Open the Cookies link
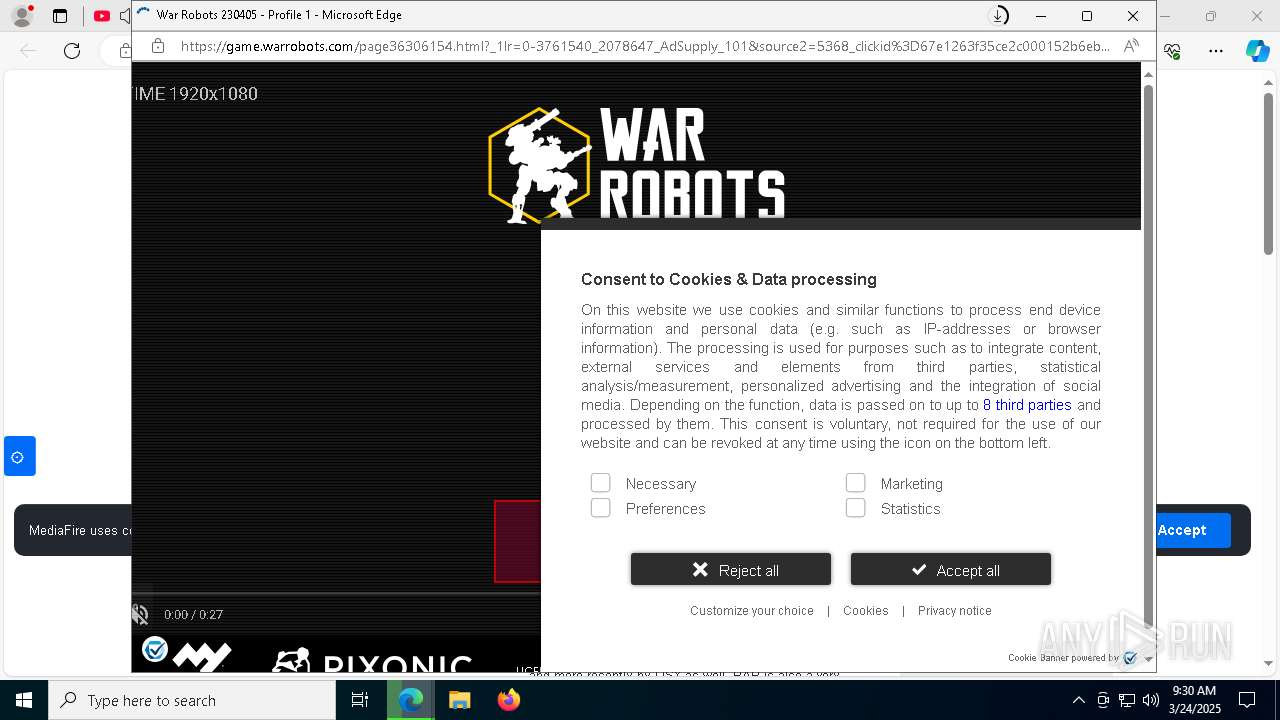Viewport: 1280px width, 720px height. tap(866, 611)
